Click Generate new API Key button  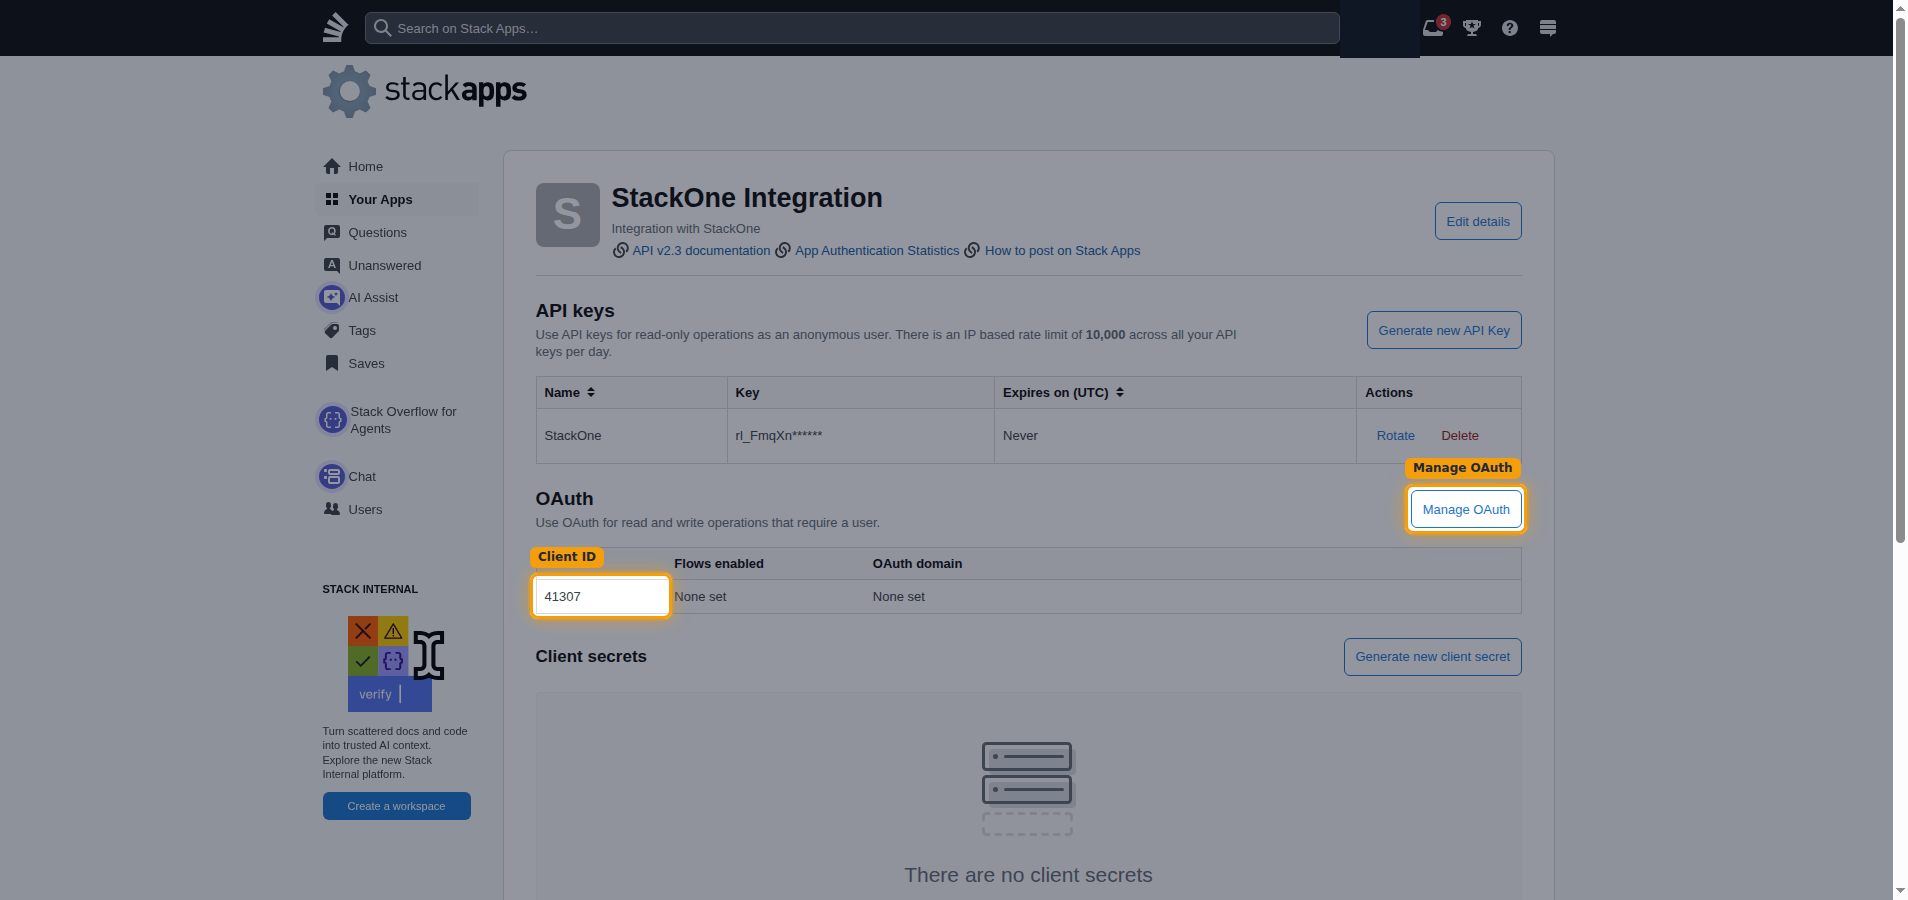coord(1444,330)
